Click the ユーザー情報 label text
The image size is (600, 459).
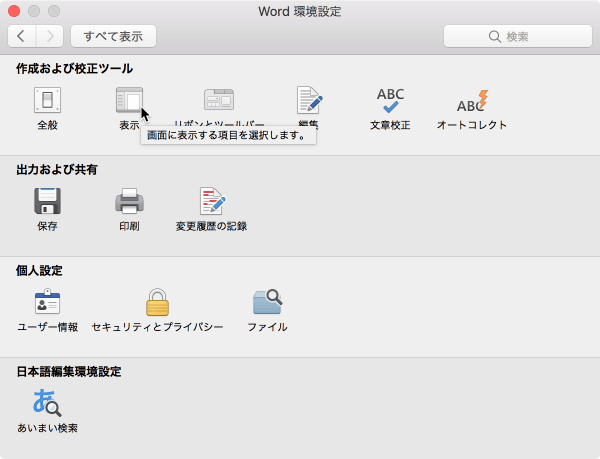(47, 327)
